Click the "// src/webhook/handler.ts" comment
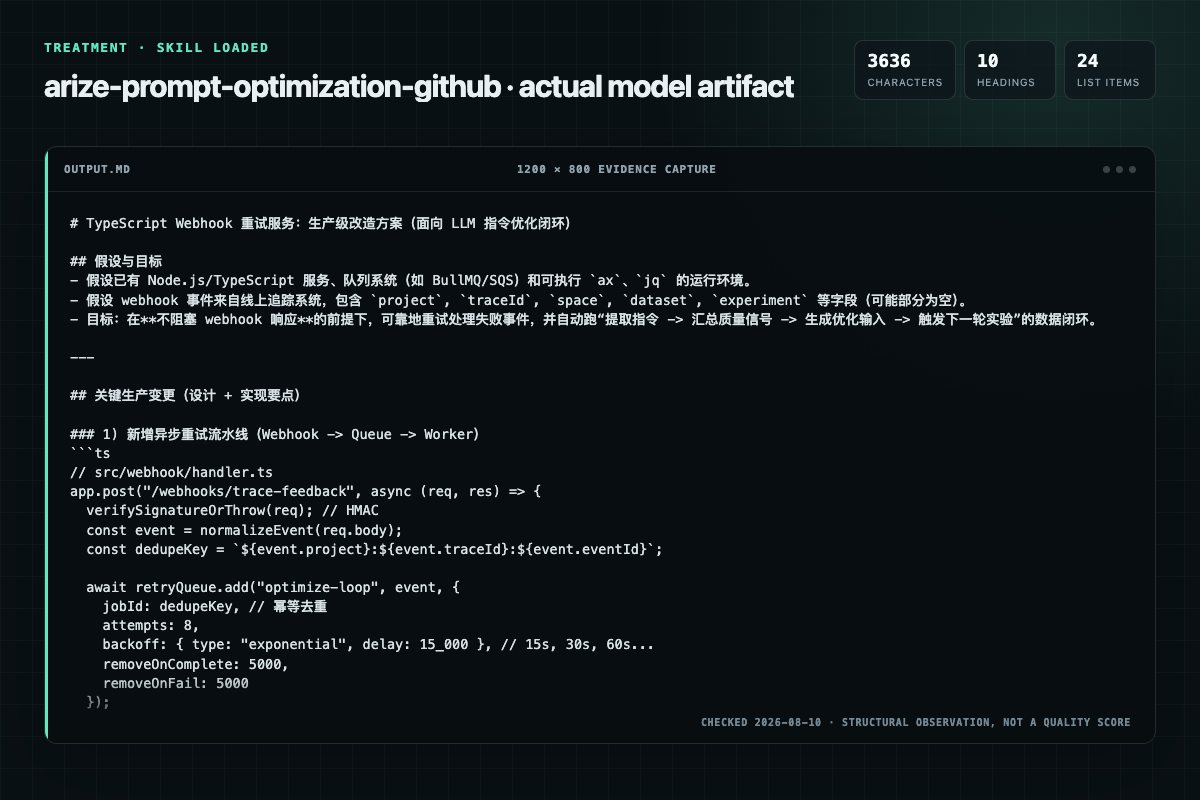 (171, 472)
